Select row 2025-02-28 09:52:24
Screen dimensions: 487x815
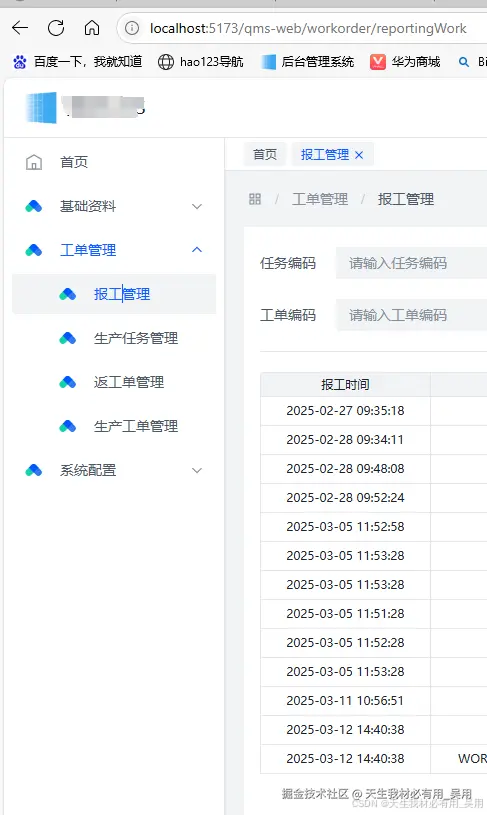click(x=374, y=498)
